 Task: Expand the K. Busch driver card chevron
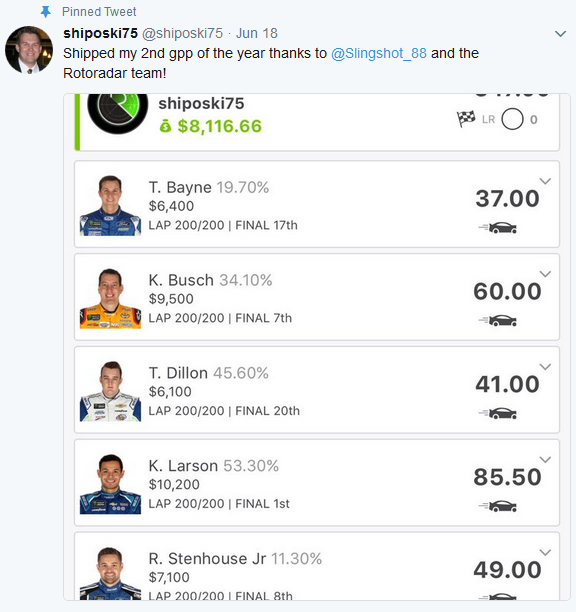545,274
